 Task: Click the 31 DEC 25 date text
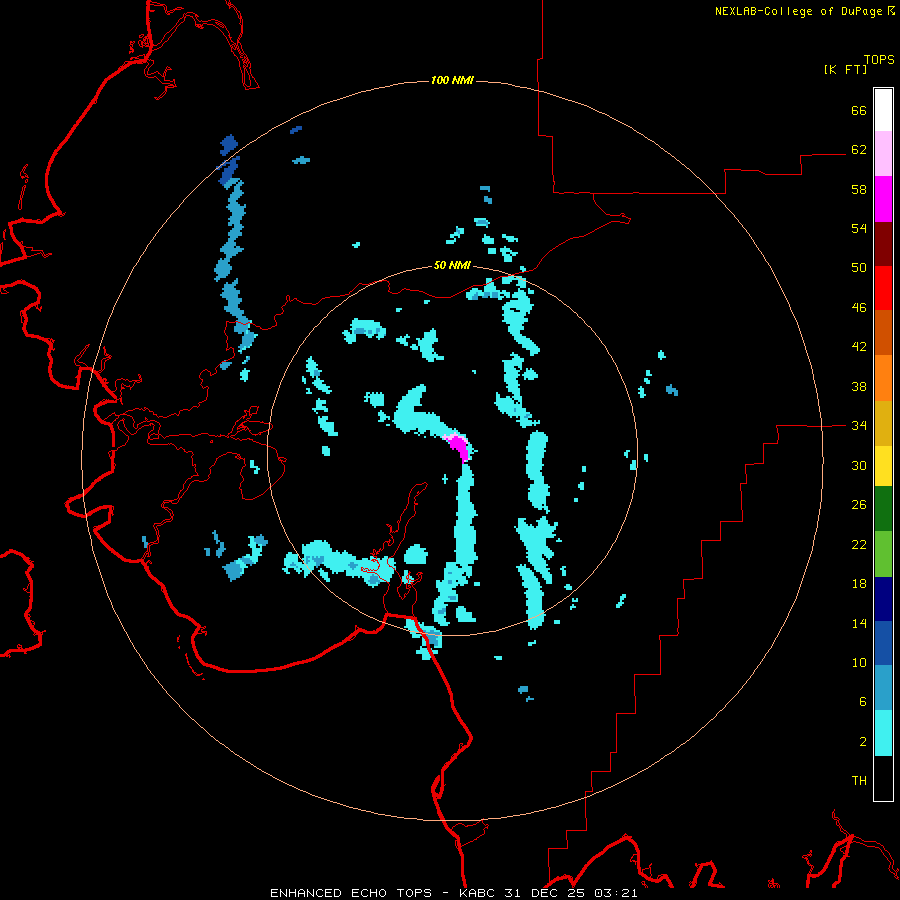click(544, 893)
